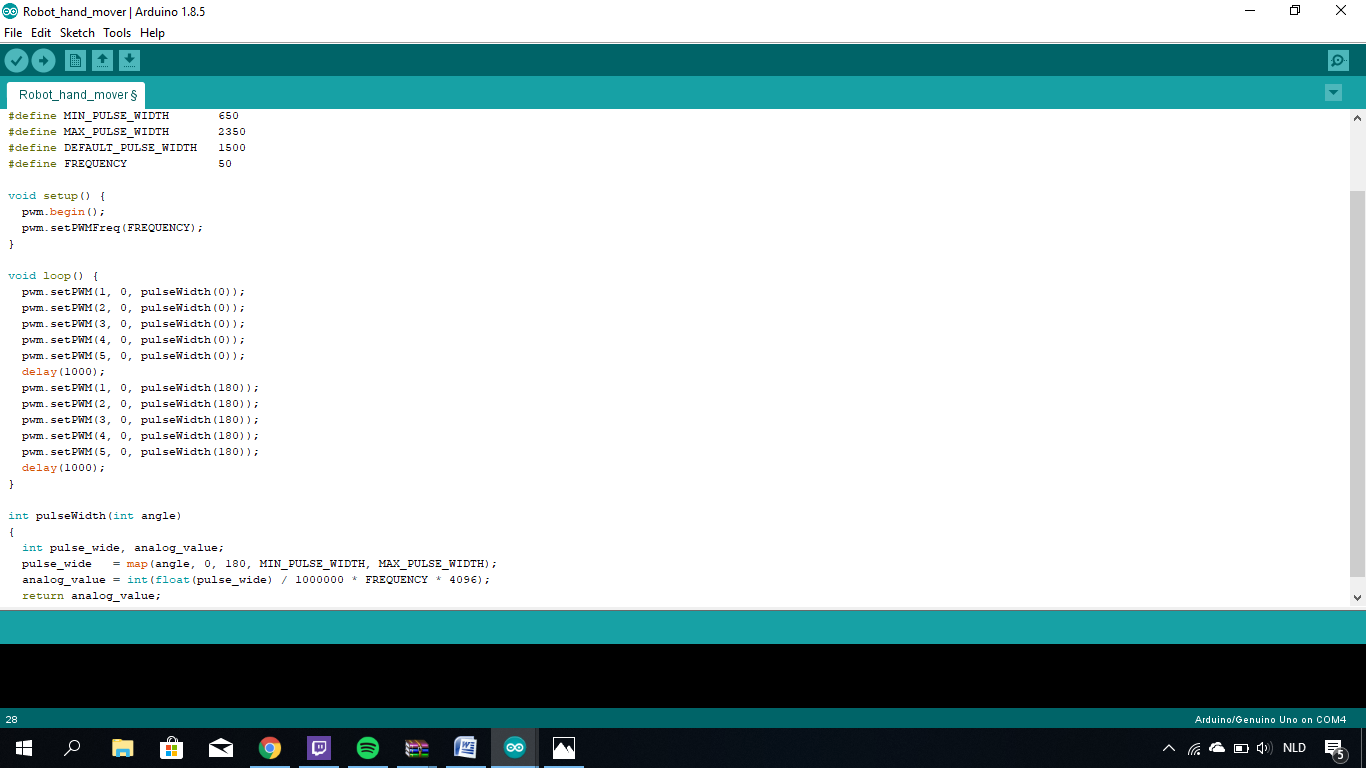Click the editor vertical scrollbar thumb
Screen dimensions: 1366x768
click(1357, 384)
